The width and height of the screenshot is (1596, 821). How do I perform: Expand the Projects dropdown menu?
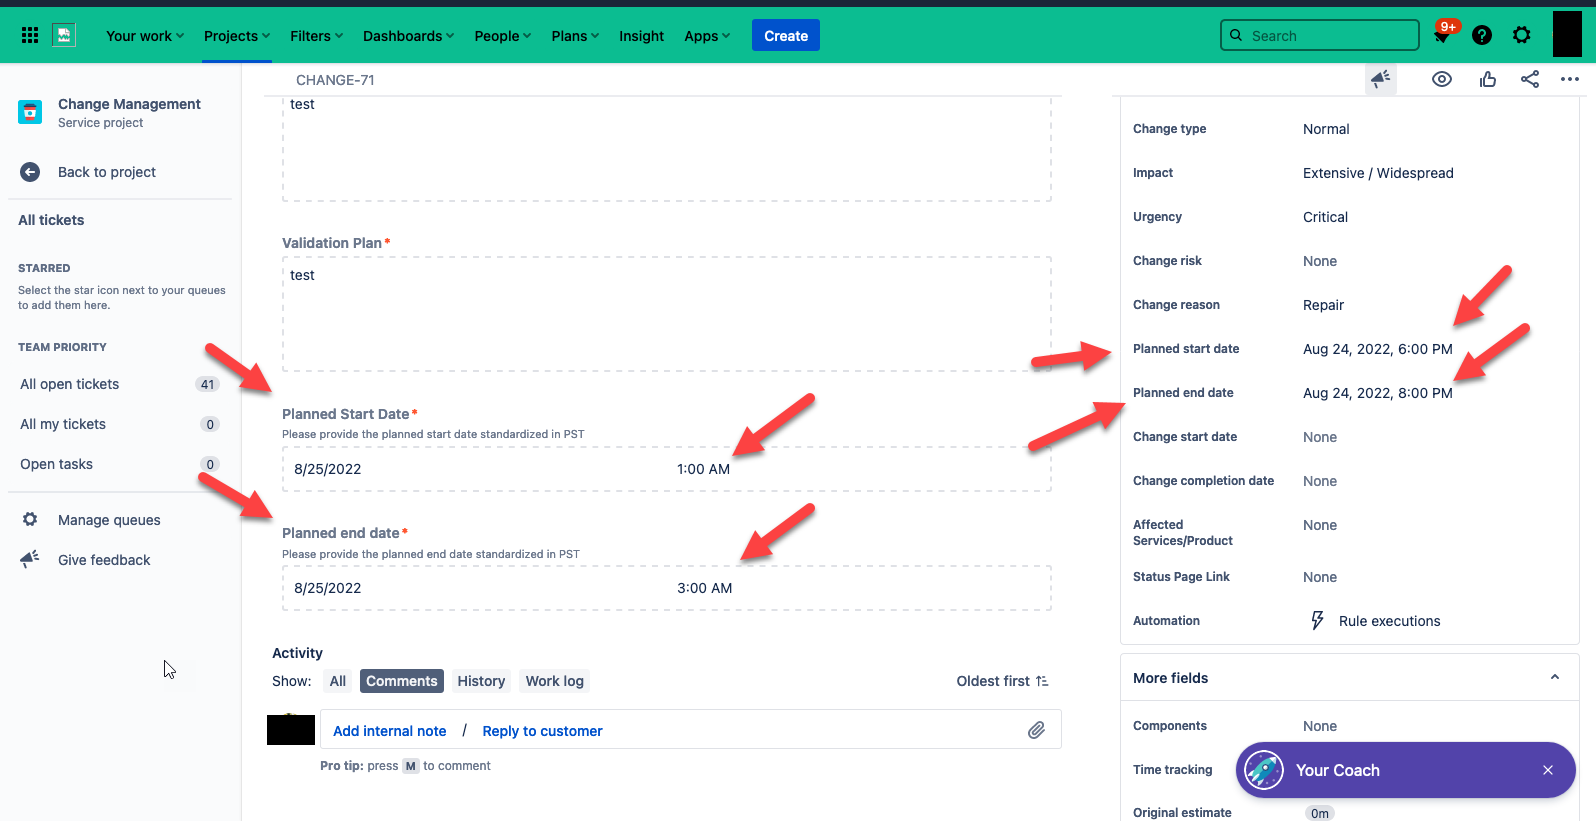pos(237,36)
